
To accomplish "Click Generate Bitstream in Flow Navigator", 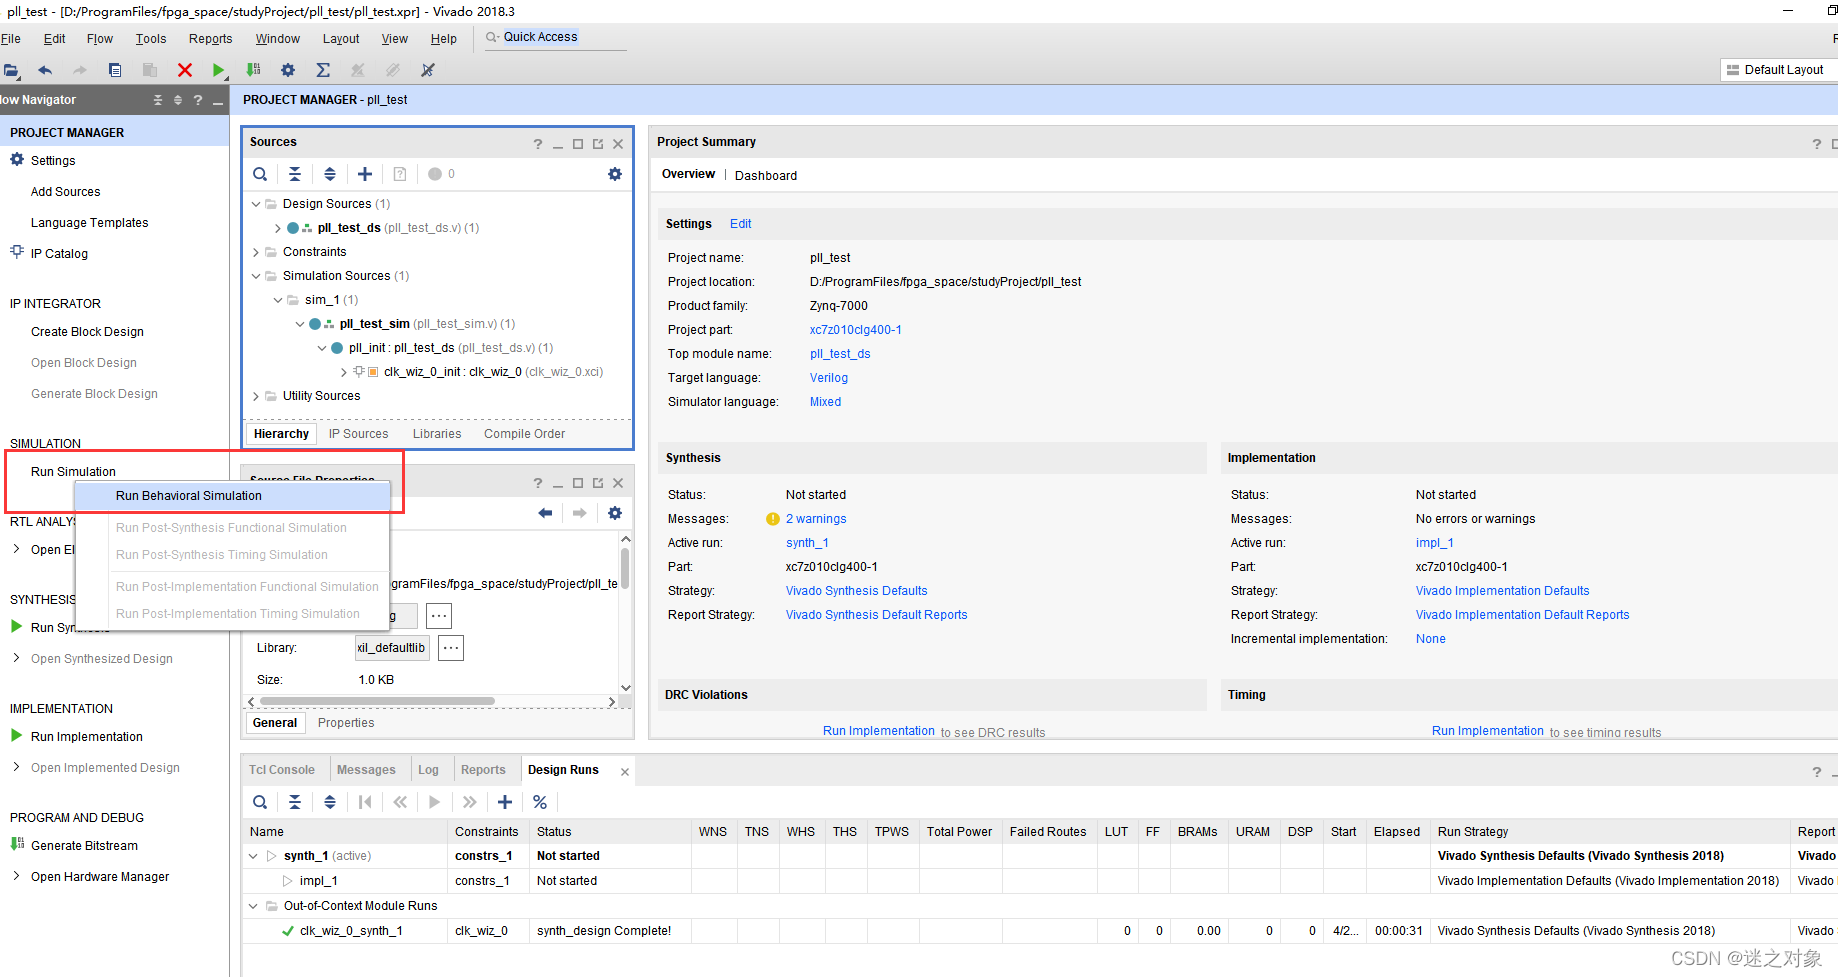I will 84,846.
